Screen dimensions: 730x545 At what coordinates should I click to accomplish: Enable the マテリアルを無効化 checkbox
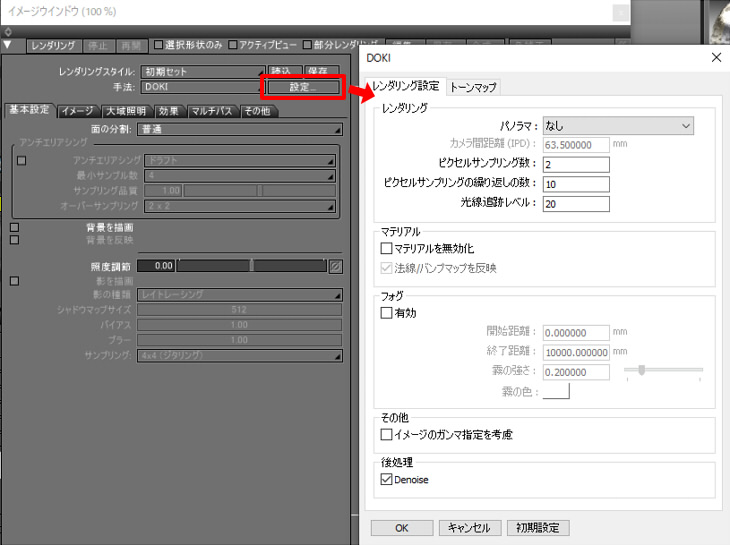point(386,248)
